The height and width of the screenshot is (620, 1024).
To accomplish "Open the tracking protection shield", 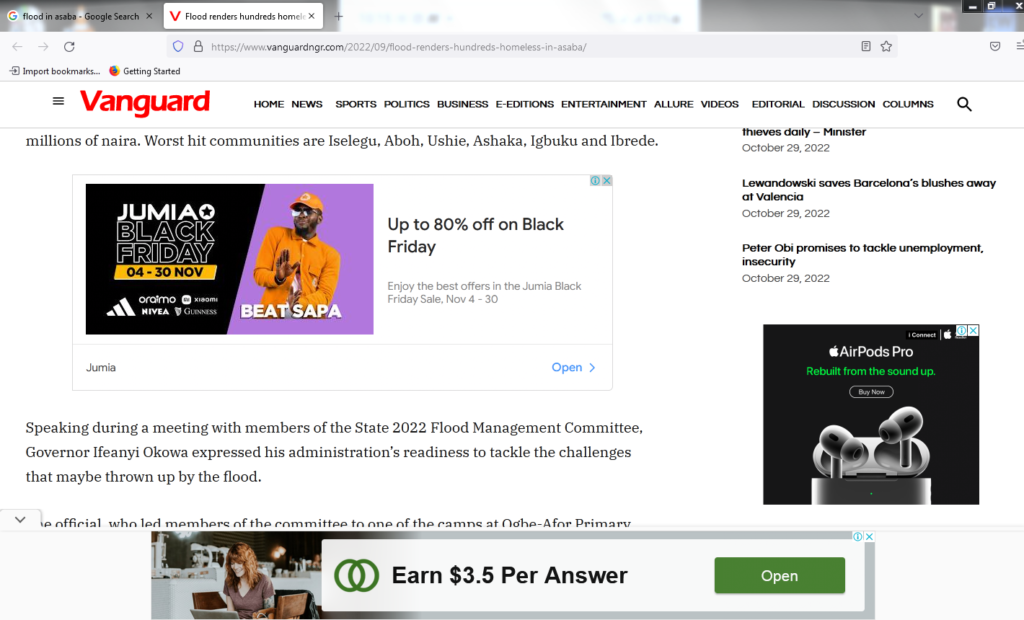I will pyautogui.click(x=178, y=46).
